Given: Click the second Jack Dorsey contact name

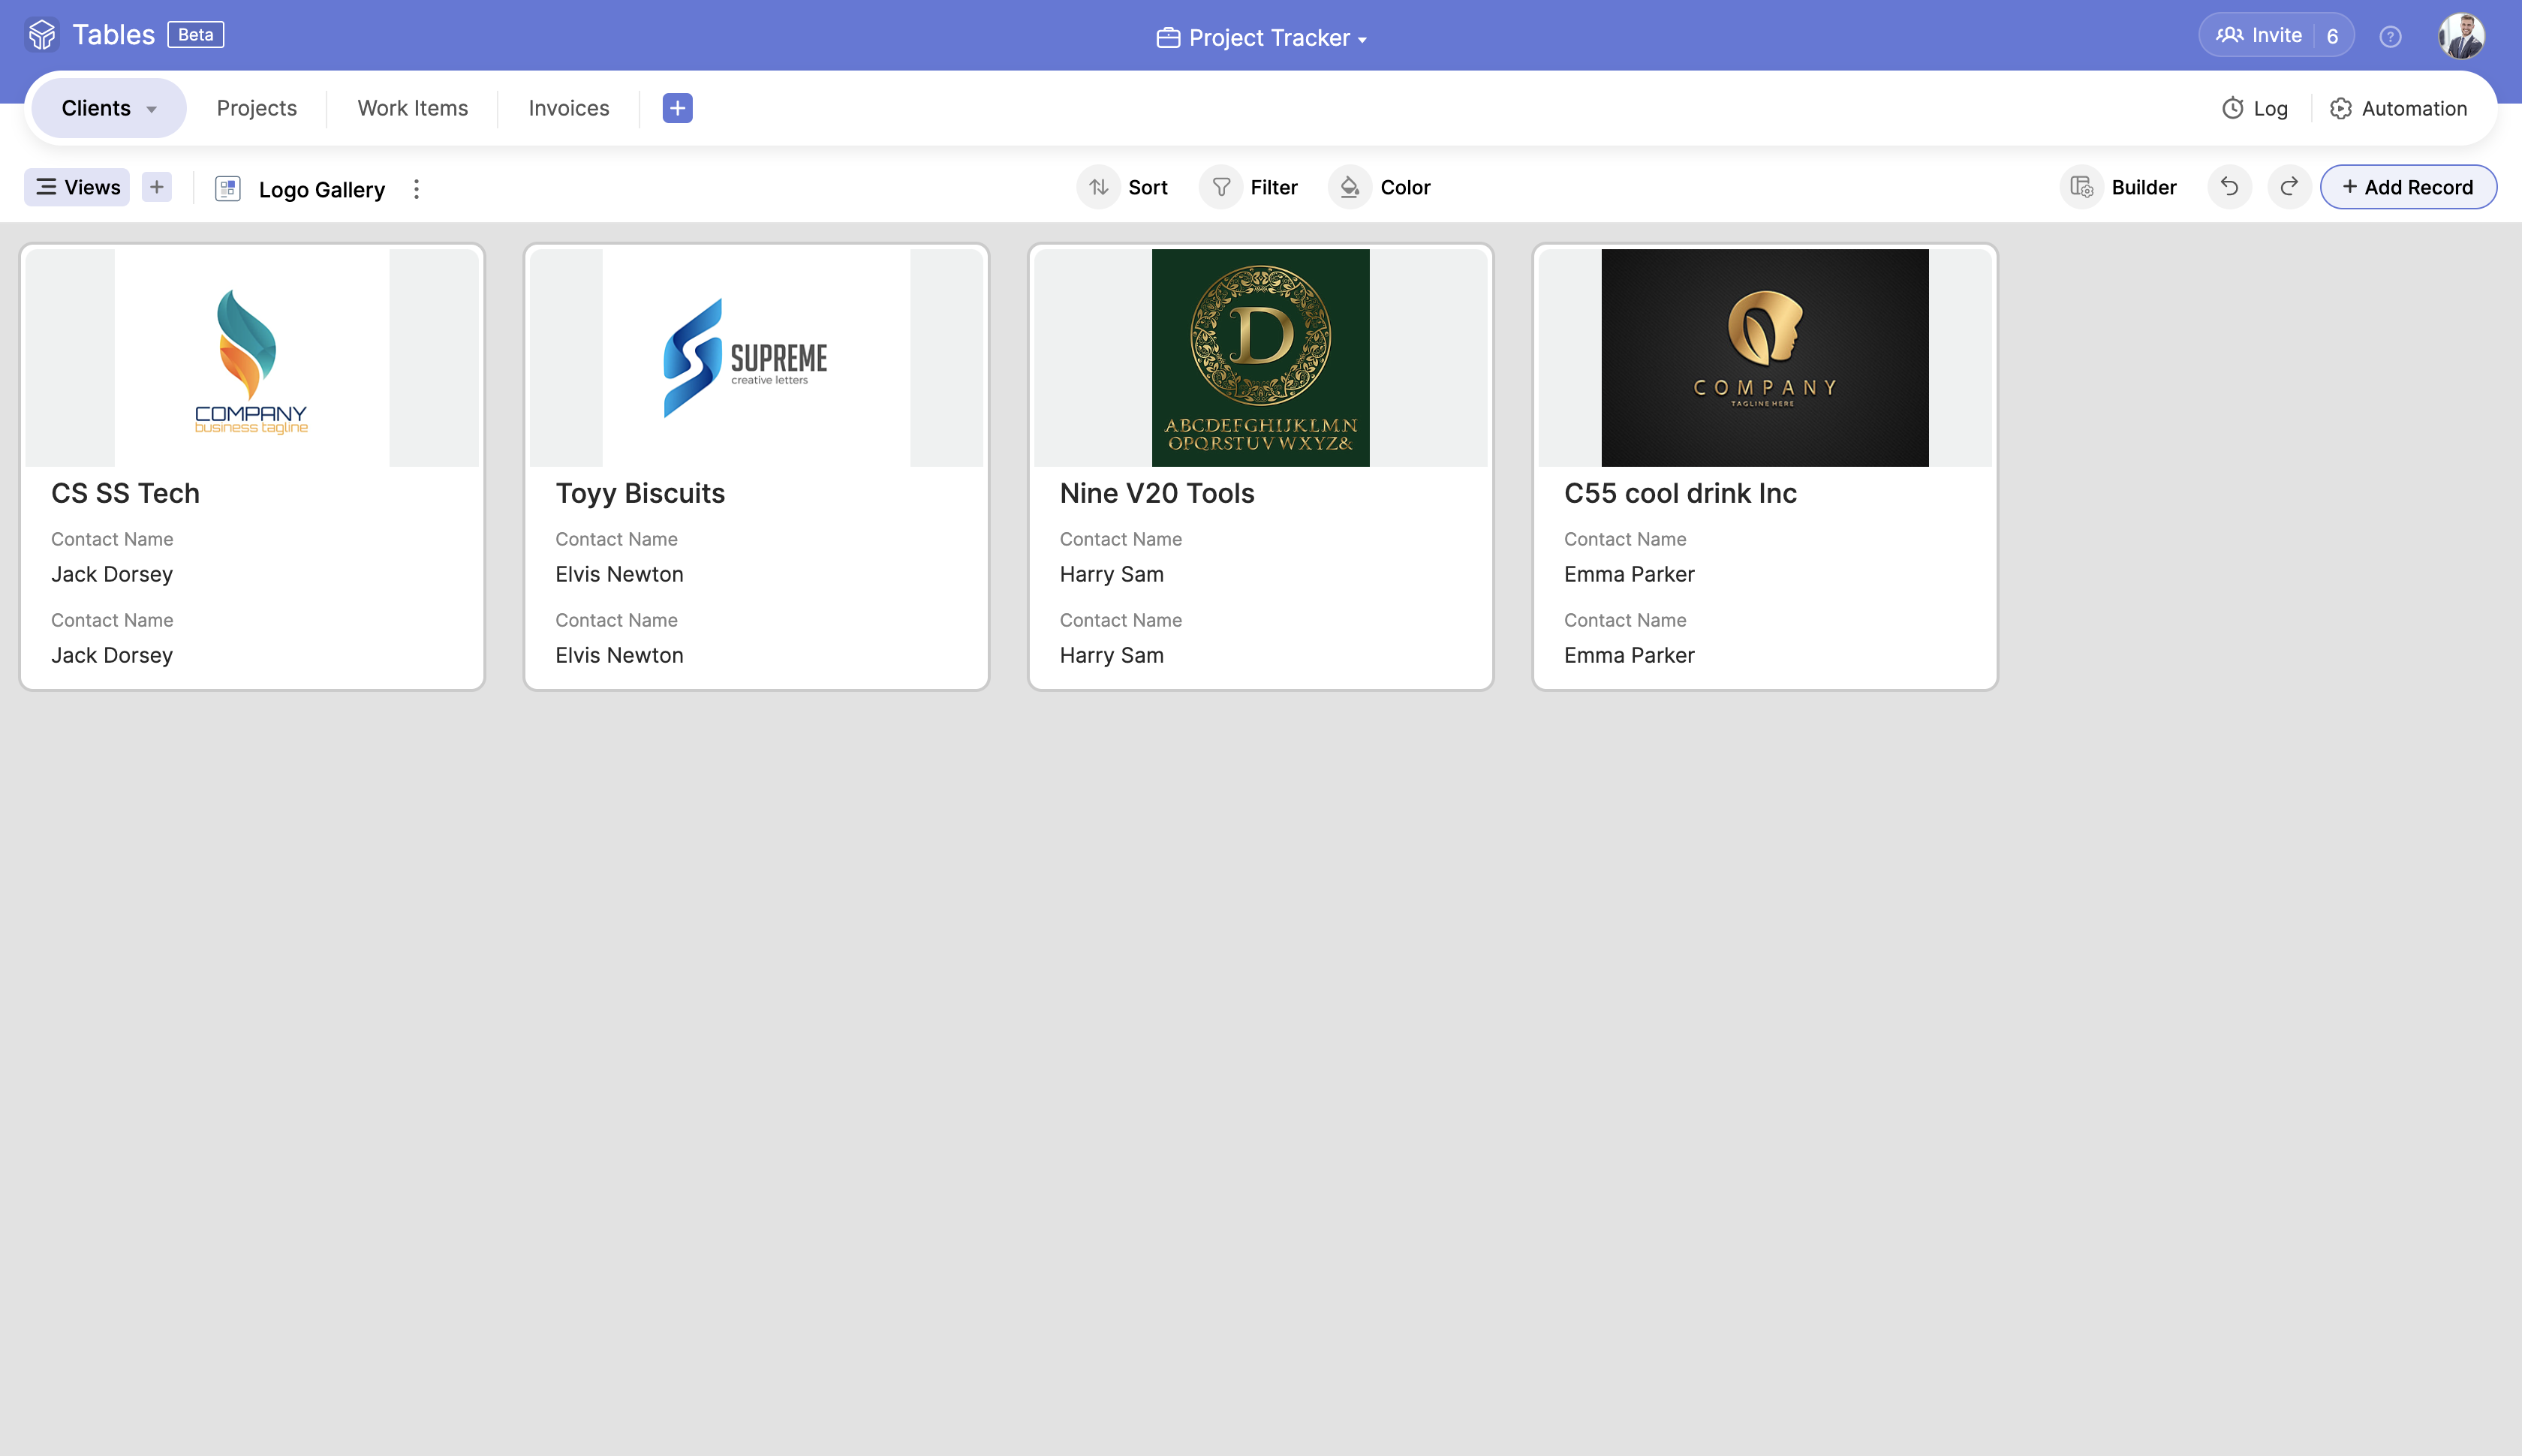Looking at the screenshot, I should (x=112, y=655).
